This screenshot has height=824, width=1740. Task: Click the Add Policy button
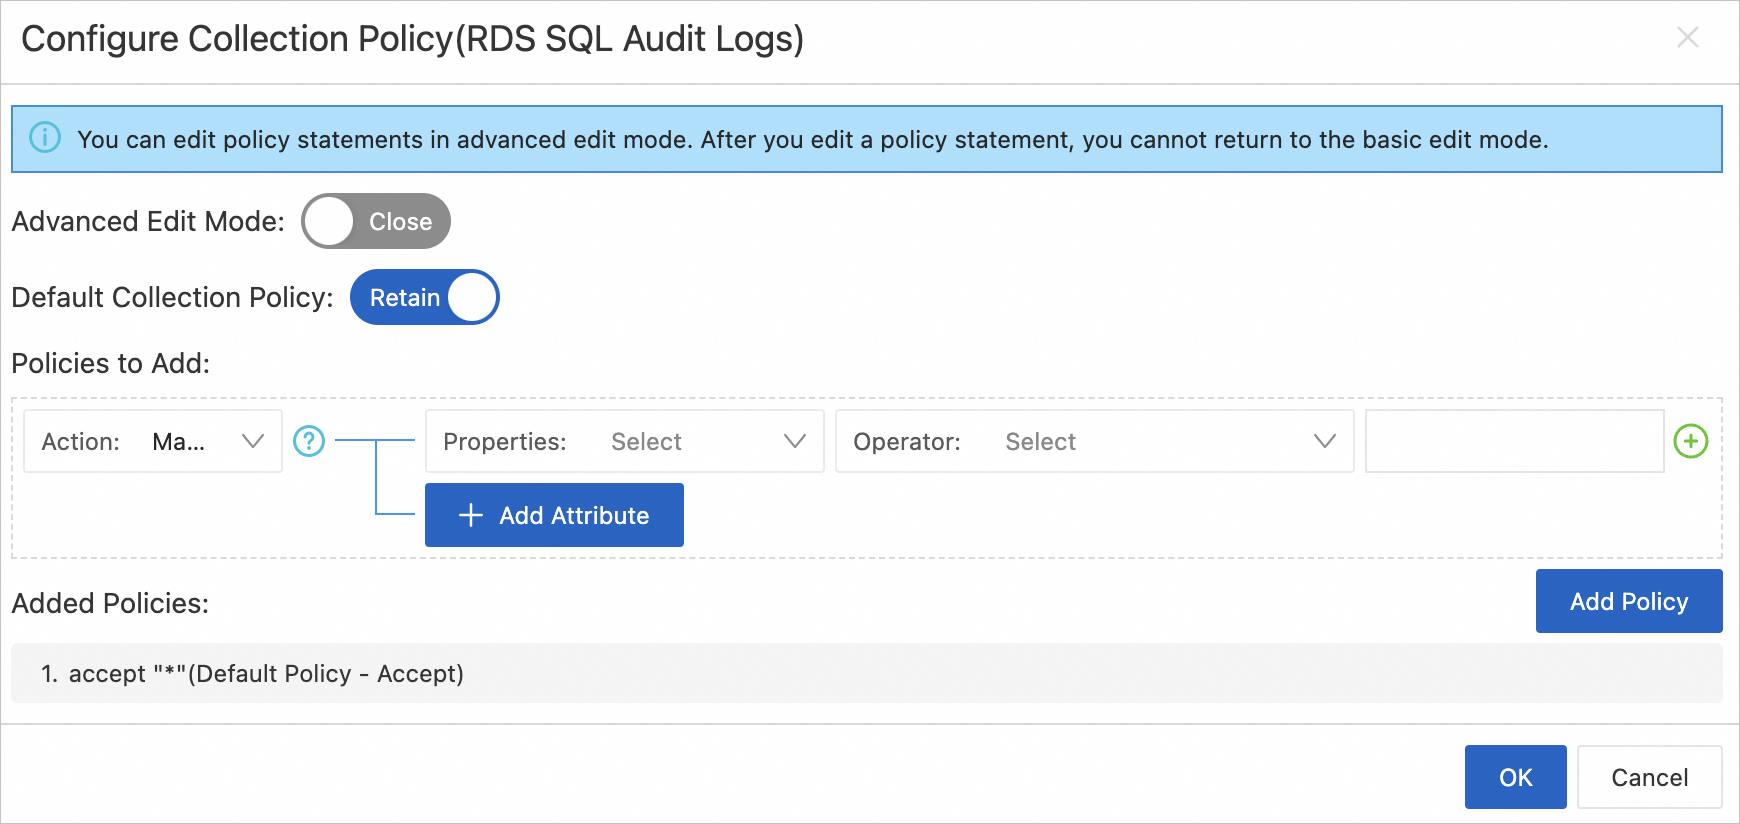coord(1628,601)
